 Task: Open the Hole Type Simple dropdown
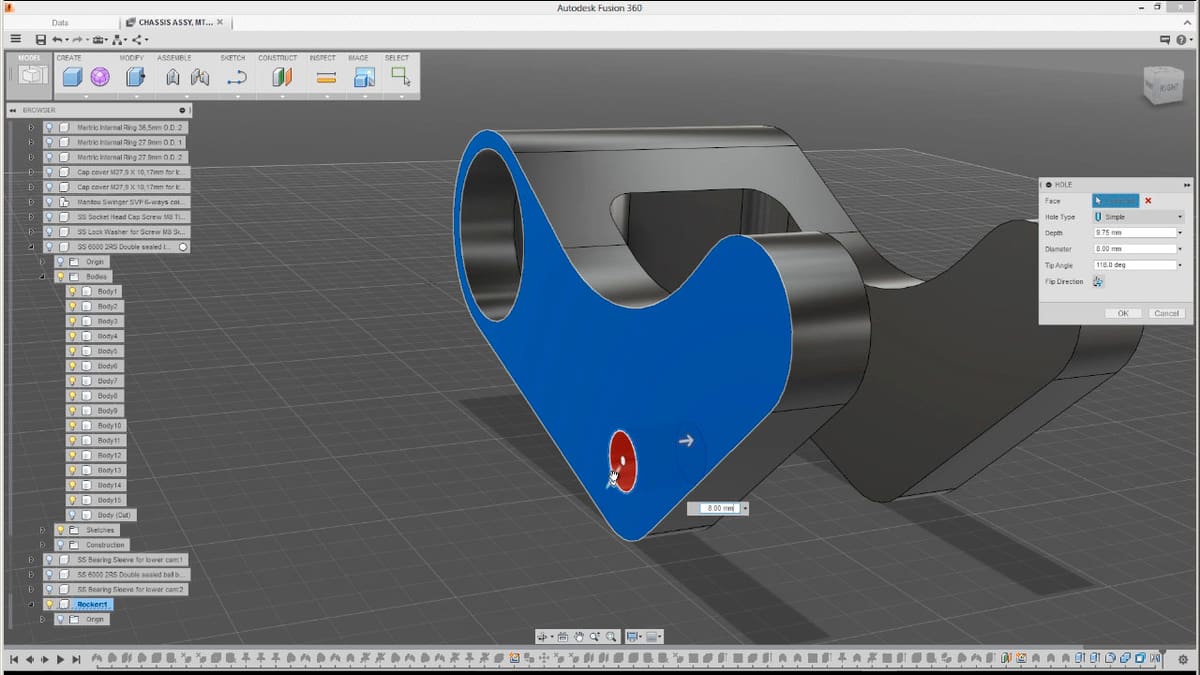pyautogui.click(x=1138, y=217)
